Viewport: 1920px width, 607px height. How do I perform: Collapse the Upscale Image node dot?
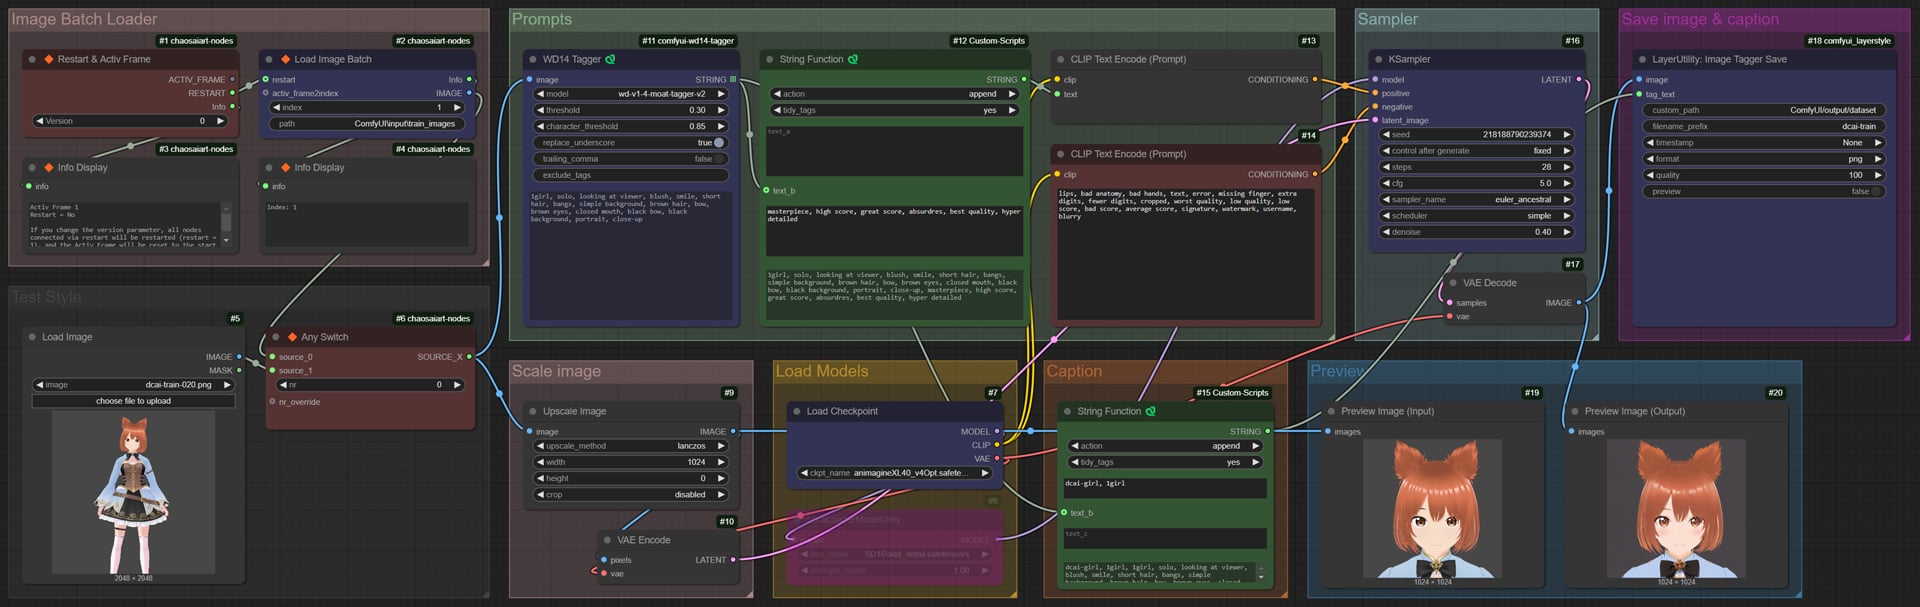pos(532,411)
